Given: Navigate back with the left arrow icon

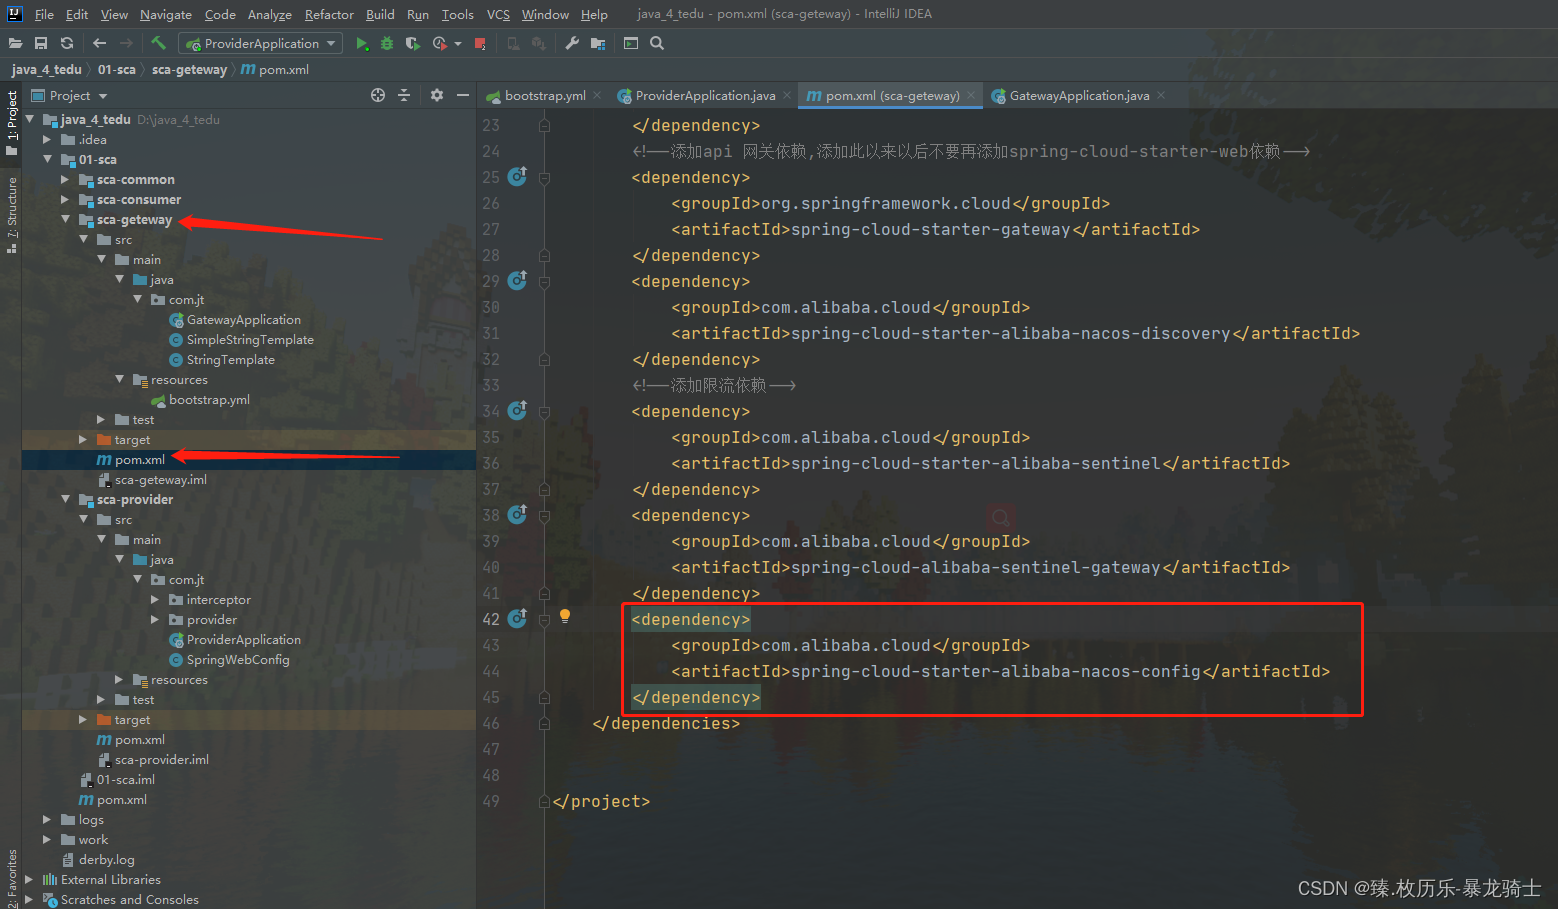Looking at the screenshot, I should [99, 43].
